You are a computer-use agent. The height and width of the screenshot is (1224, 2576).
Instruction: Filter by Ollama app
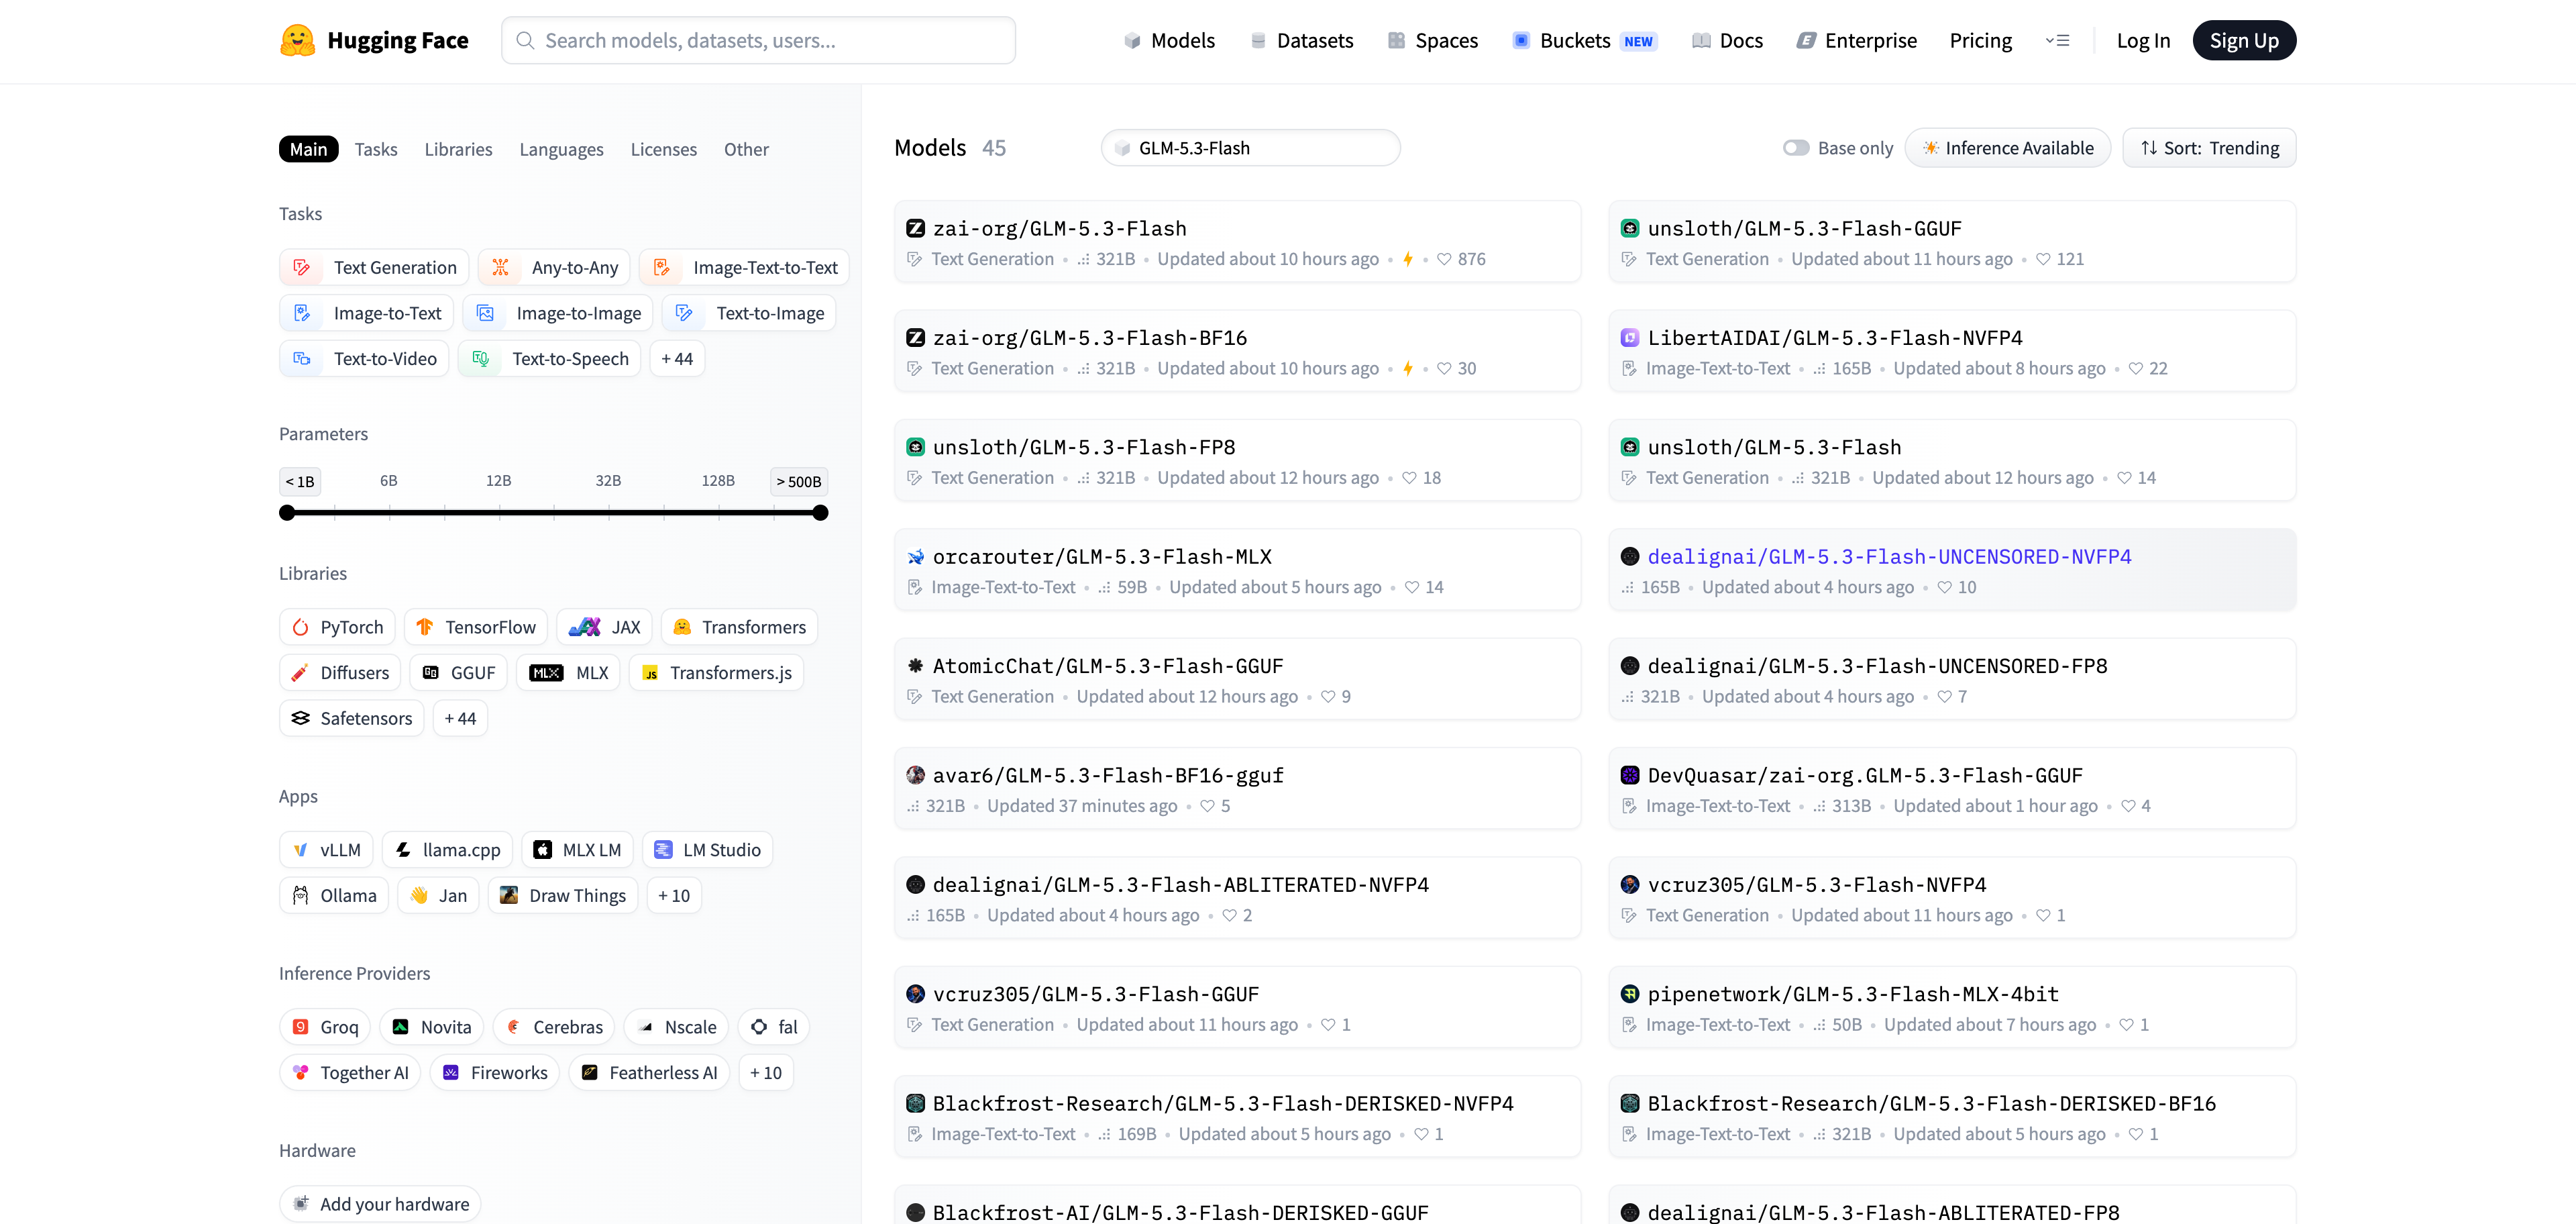pos(334,895)
